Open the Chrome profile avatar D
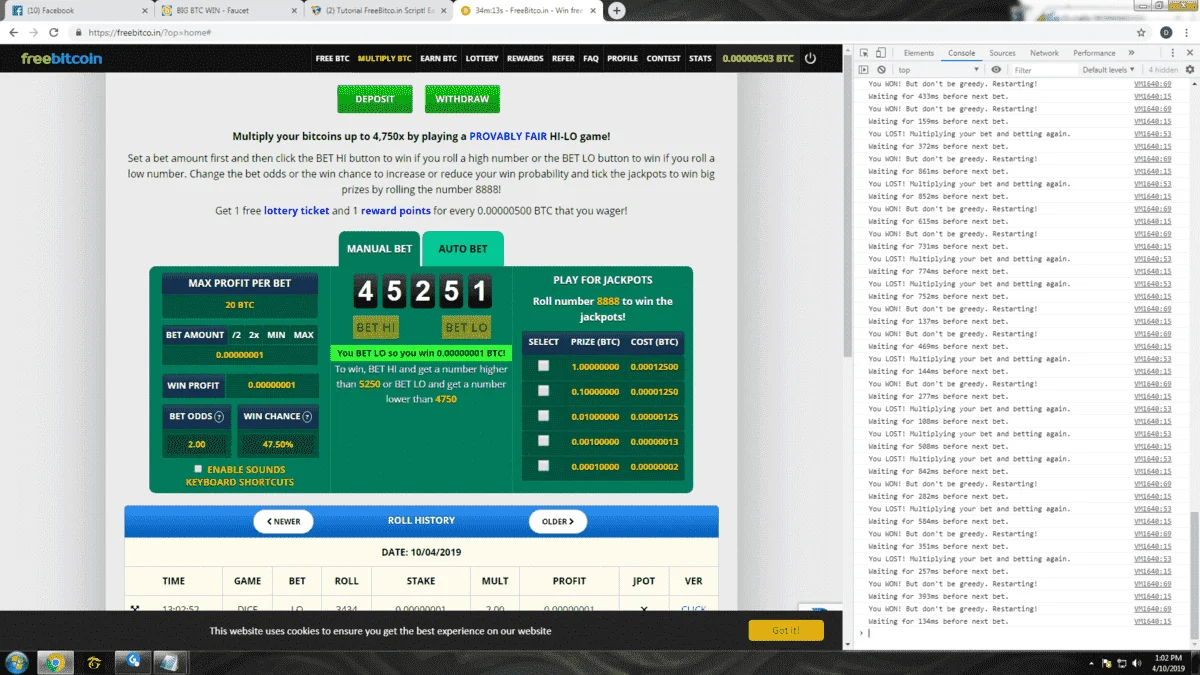Image resolution: width=1200 pixels, height=675 pixels. click(1165, 32)
